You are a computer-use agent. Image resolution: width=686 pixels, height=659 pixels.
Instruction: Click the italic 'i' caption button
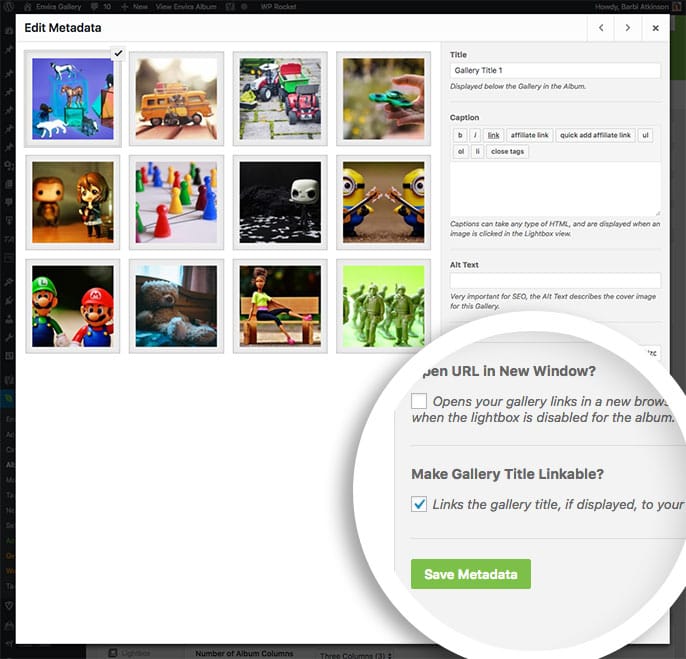click(475, 135)
